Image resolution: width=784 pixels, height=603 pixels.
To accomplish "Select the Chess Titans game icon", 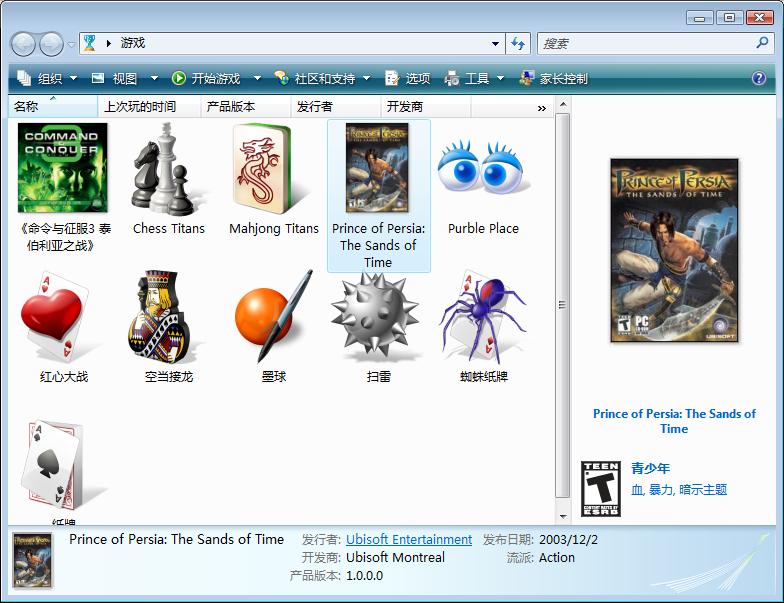I will tap(168, 169).
